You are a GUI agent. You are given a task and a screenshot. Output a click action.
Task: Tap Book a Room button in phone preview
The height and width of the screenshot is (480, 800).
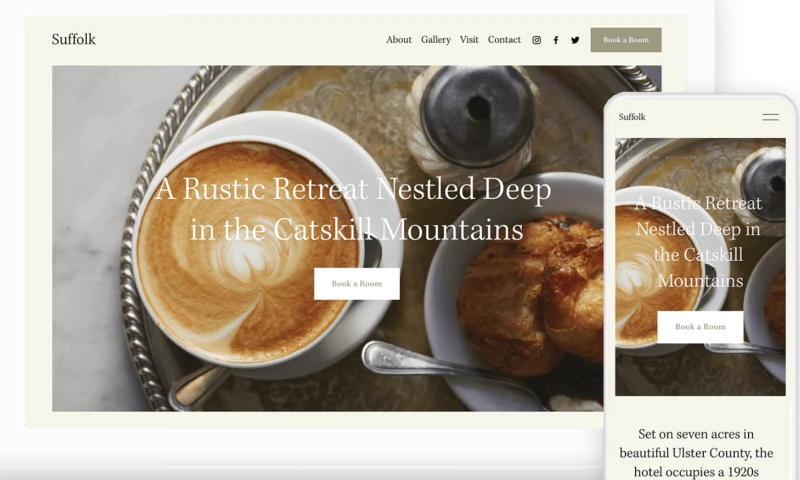[700, 326]
